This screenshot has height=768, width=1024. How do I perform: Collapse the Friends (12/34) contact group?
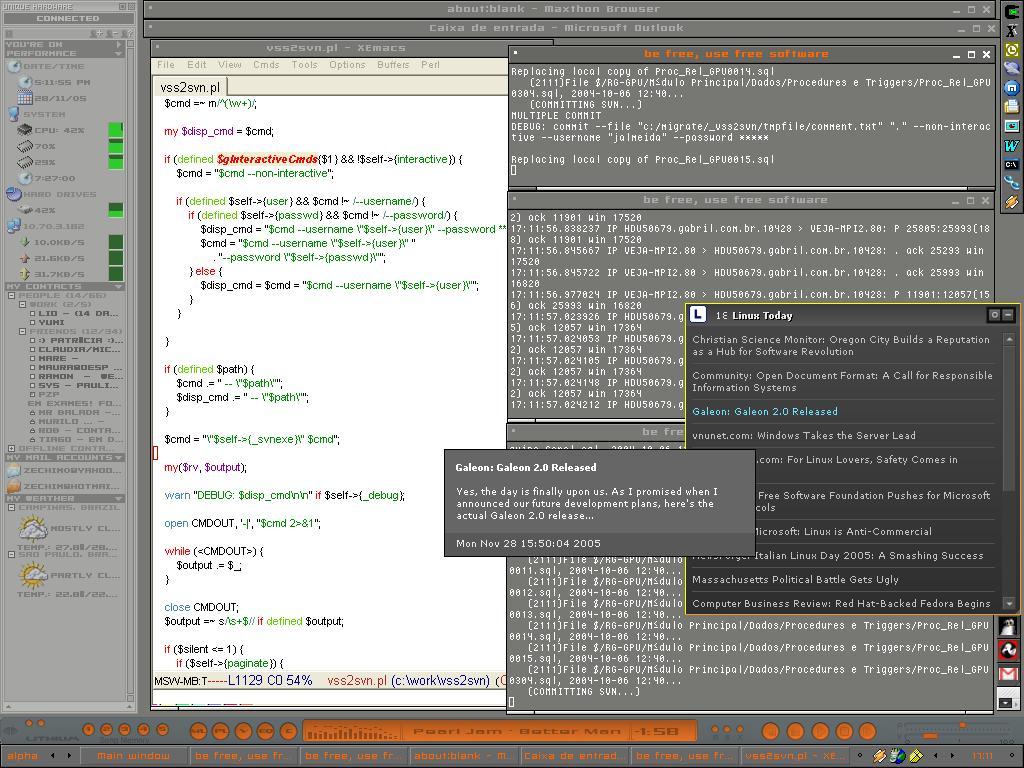pyautogui.click(x=22, y=332)
